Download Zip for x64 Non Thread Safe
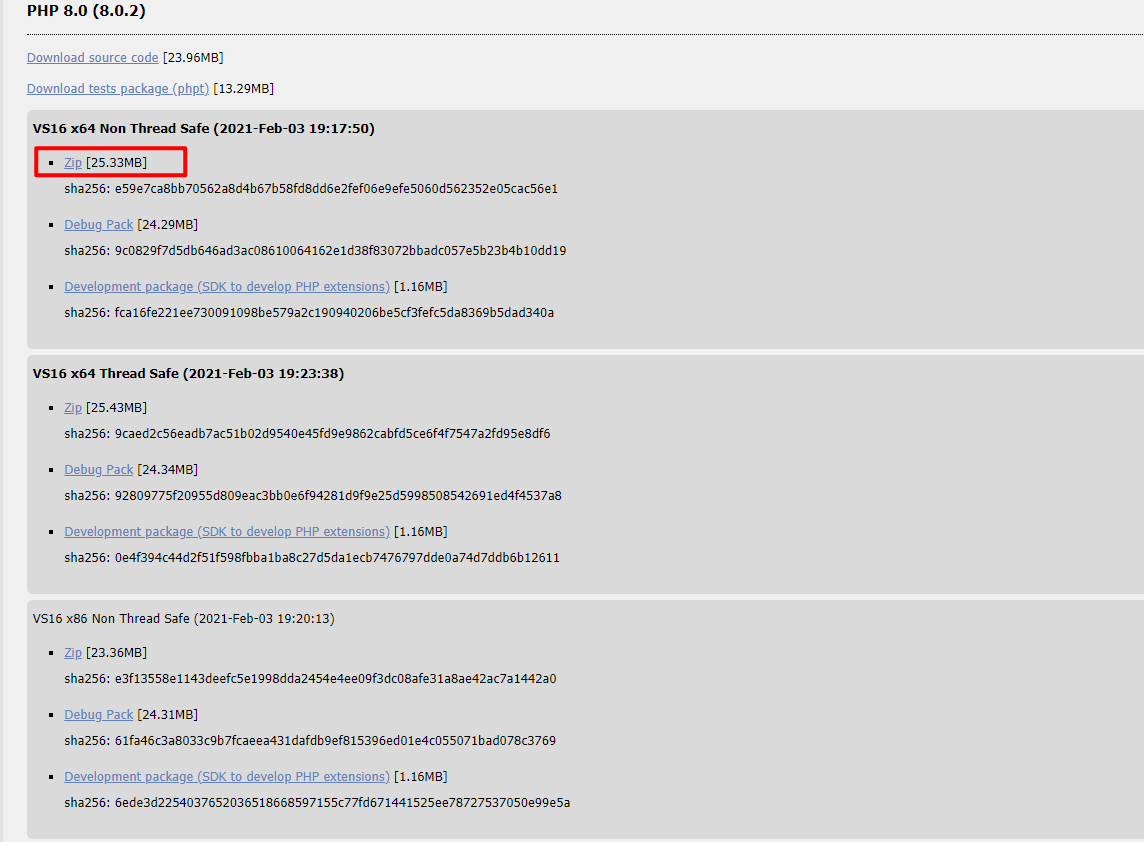The image size is (1144, 842). pos(73,163)
